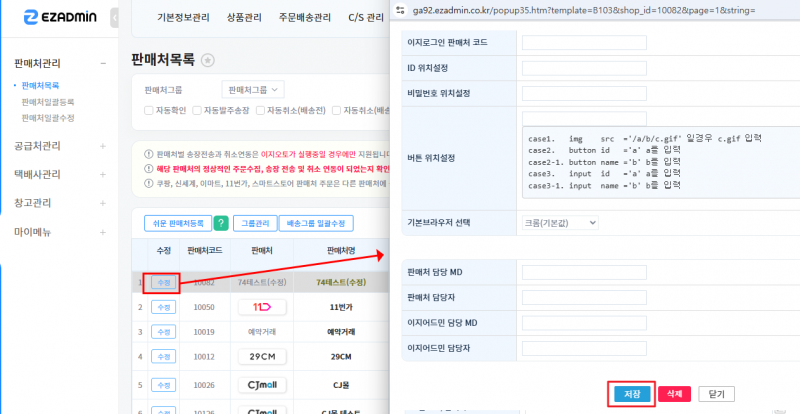Open the 기본브라우저 선택 dropdown
Image resolution: width=800 pixels, height=414 pixels.
click(x=560, y=223)
